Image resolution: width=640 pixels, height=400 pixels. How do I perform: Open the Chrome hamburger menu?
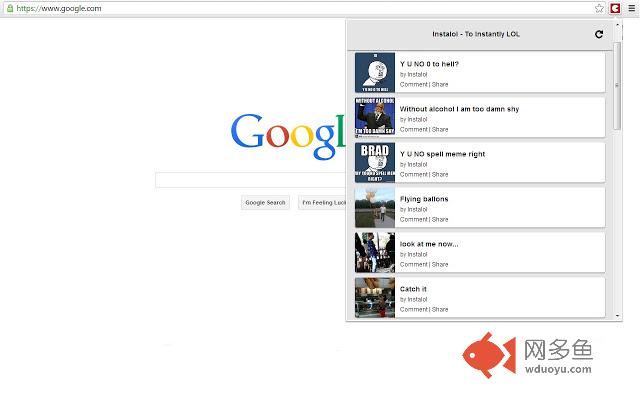pyautogui.click(x=631, y=8)
